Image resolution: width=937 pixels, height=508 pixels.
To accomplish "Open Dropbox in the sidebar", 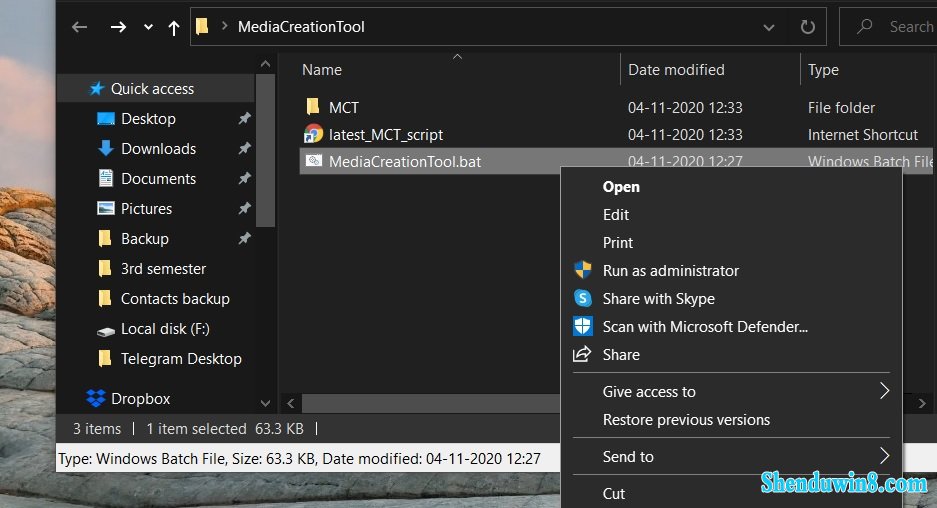I will [x=140, y=399].
